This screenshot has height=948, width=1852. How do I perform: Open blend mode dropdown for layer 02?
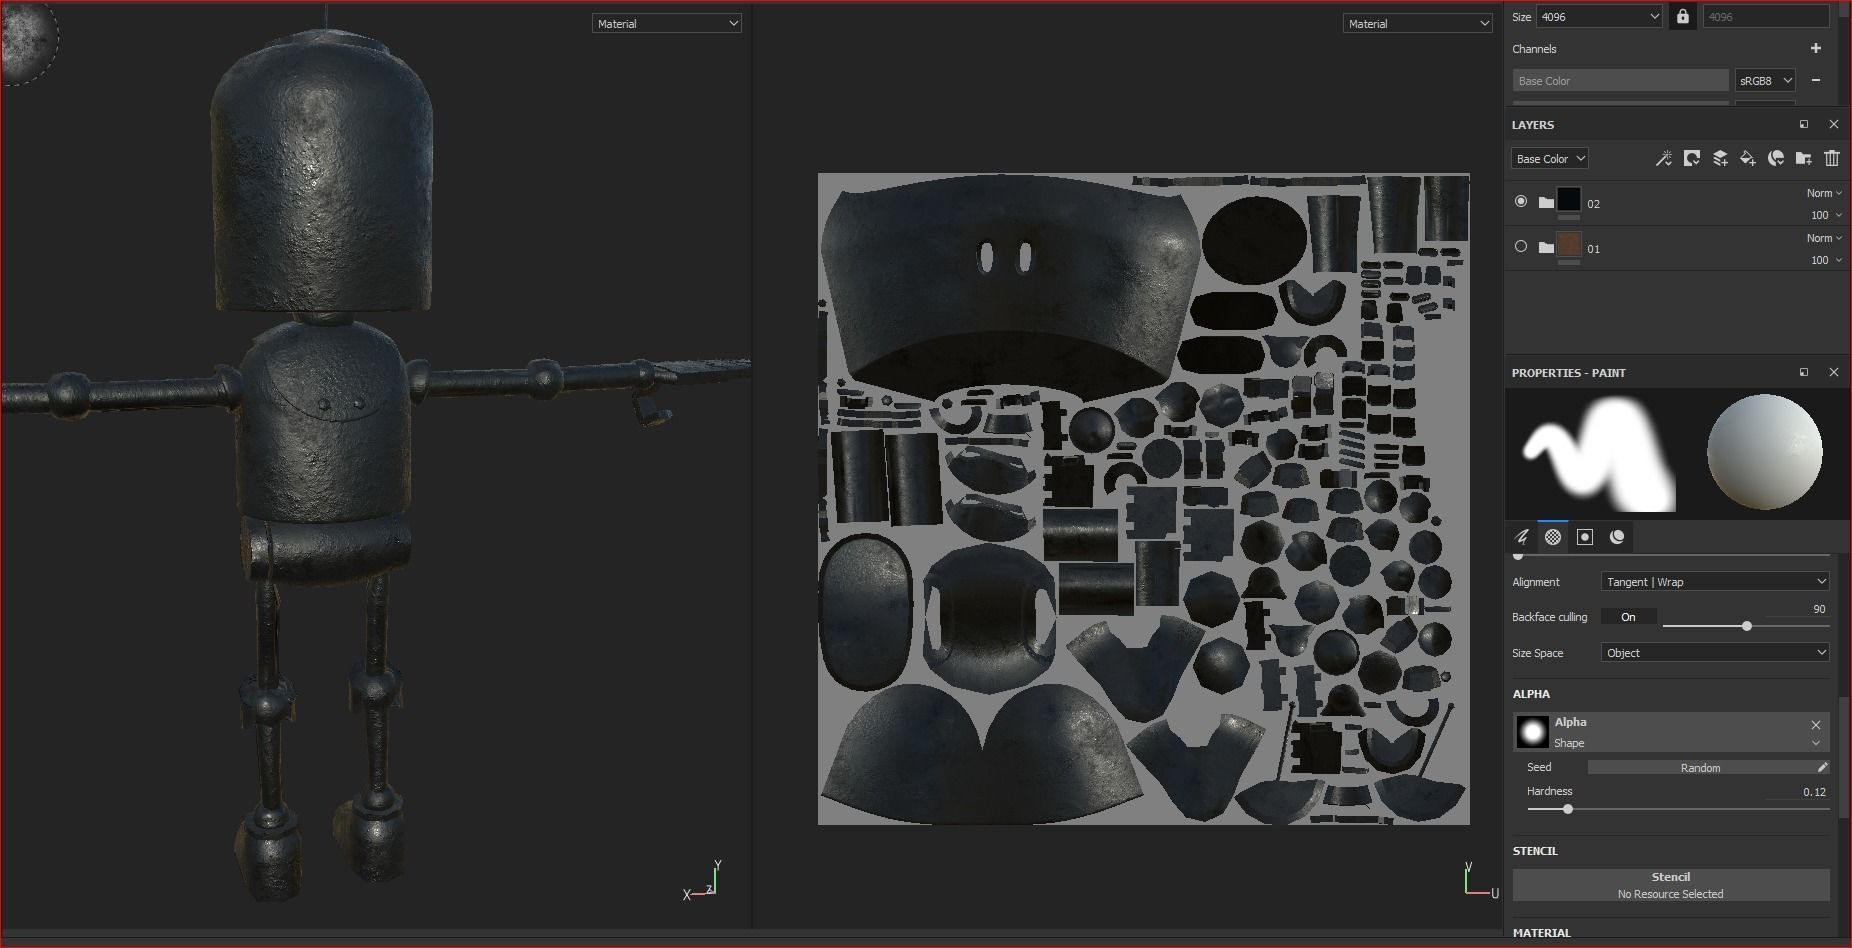[1824, 193]
